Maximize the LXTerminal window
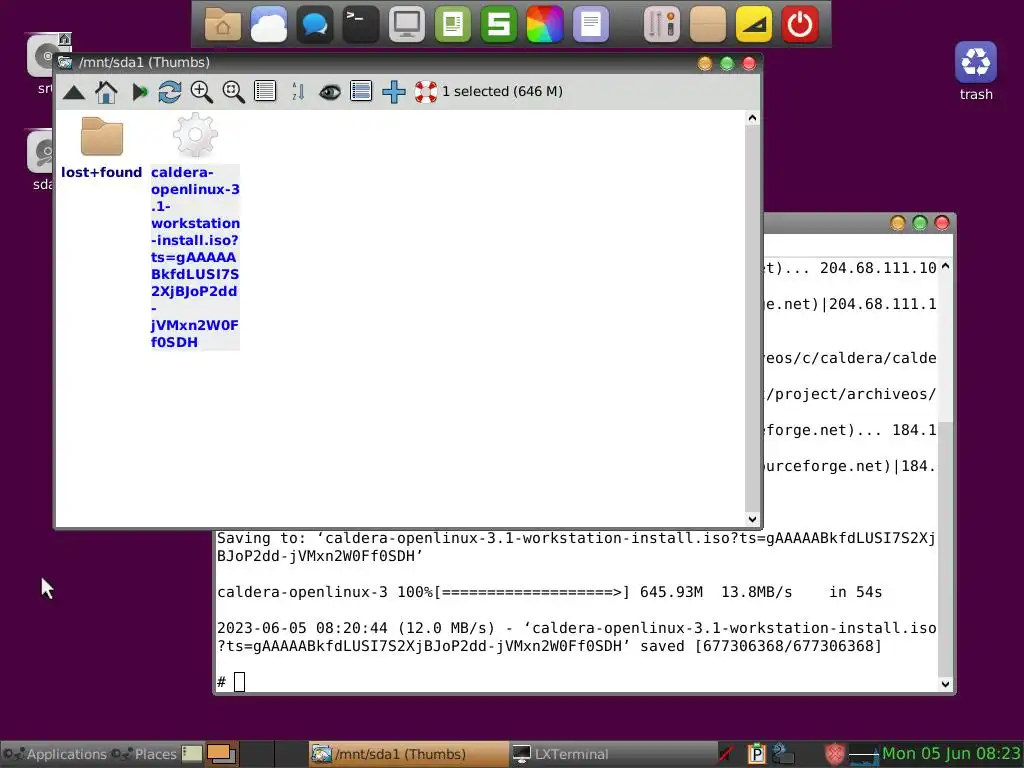Screen dimensions: 1024x768 pyautogui.click(x=920, y=223)
